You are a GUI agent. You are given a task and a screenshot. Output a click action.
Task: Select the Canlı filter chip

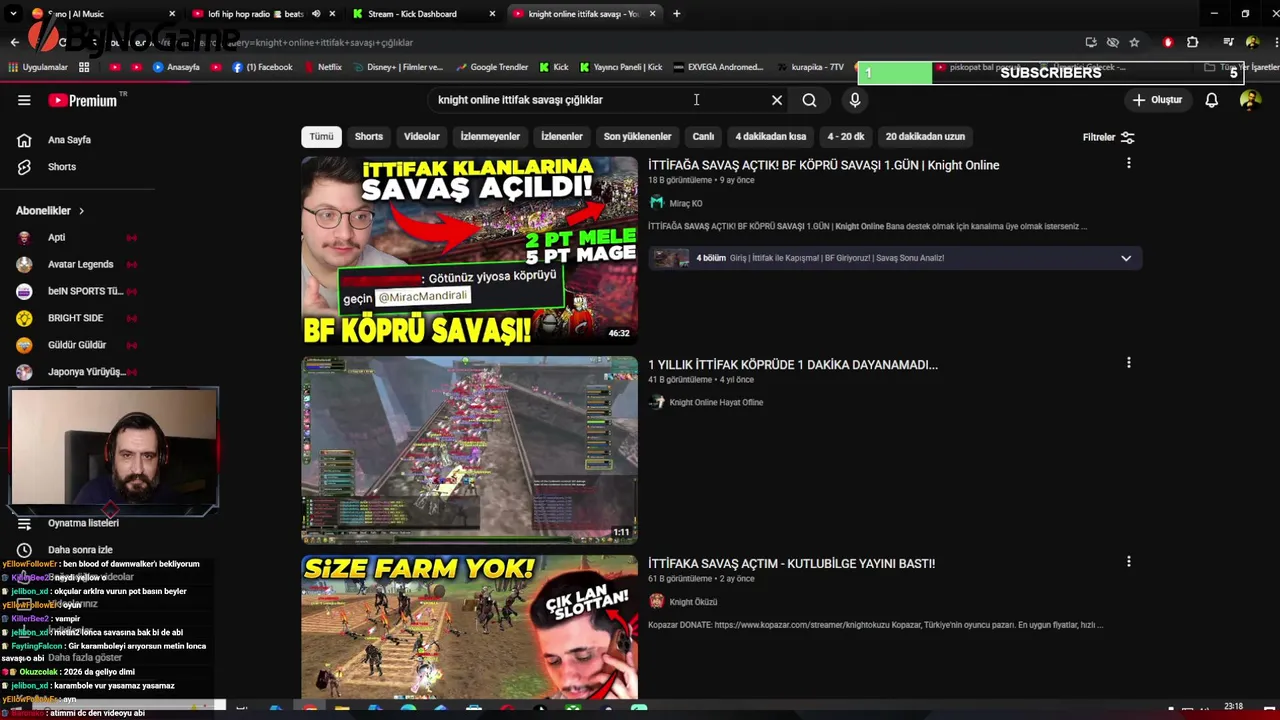703,137
